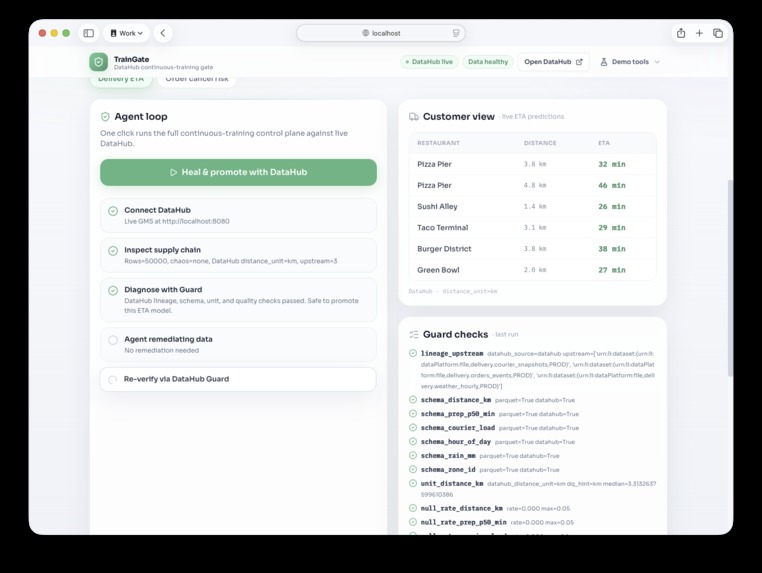This screenshot has width=762, height=573.
Task: Click the localhost address bar
Action: tap(381, 33)
